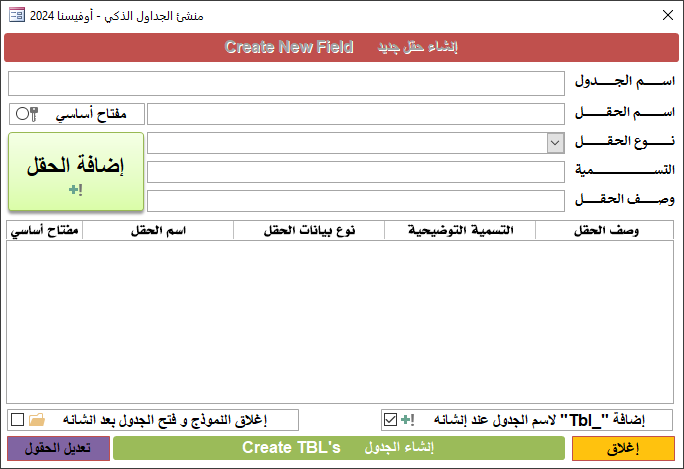Click the وصف الحقل description text box
Viewport: 684px width, 469px height.
click(x=356, y=201)
